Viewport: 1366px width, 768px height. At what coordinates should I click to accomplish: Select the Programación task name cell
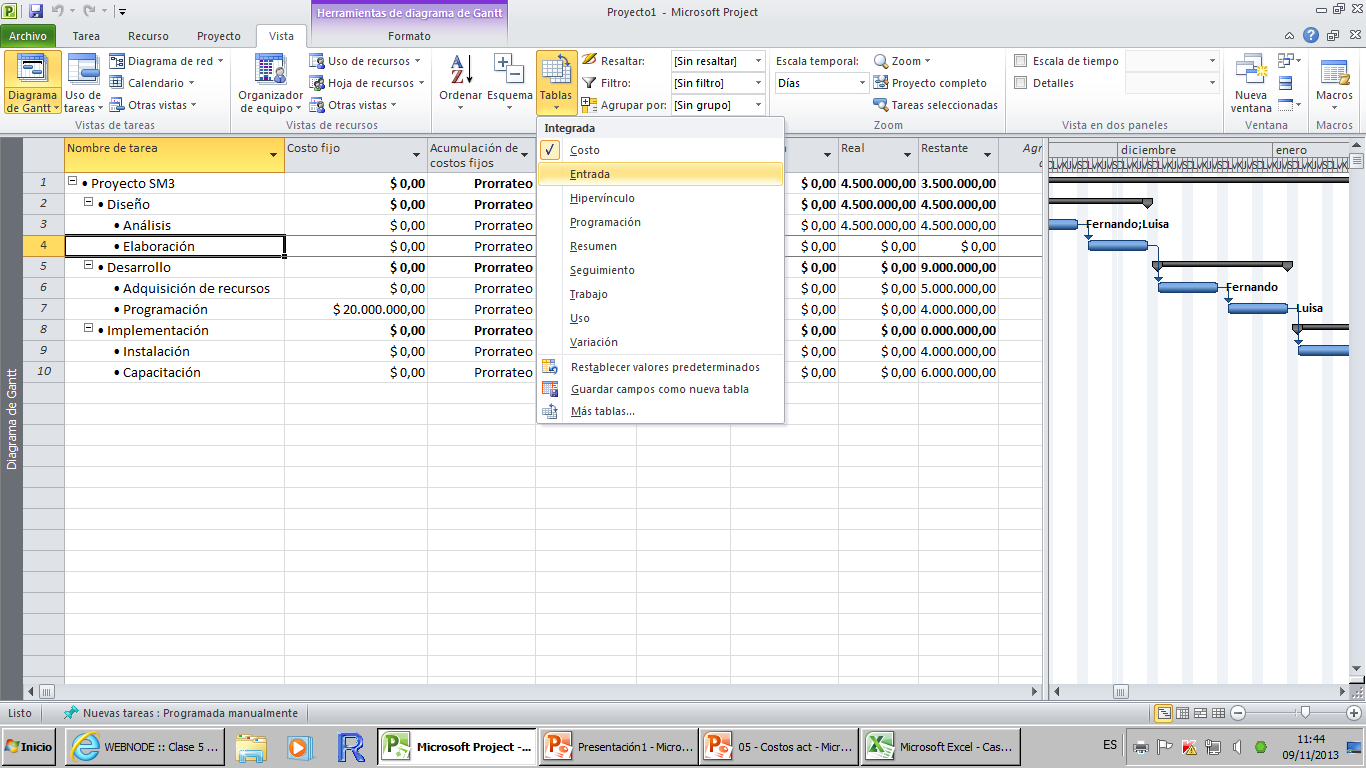click(175, 309)
